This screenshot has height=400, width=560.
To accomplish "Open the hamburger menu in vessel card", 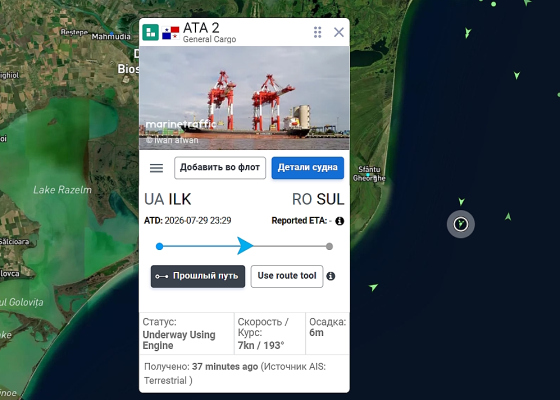I will [x=156, y=168].
